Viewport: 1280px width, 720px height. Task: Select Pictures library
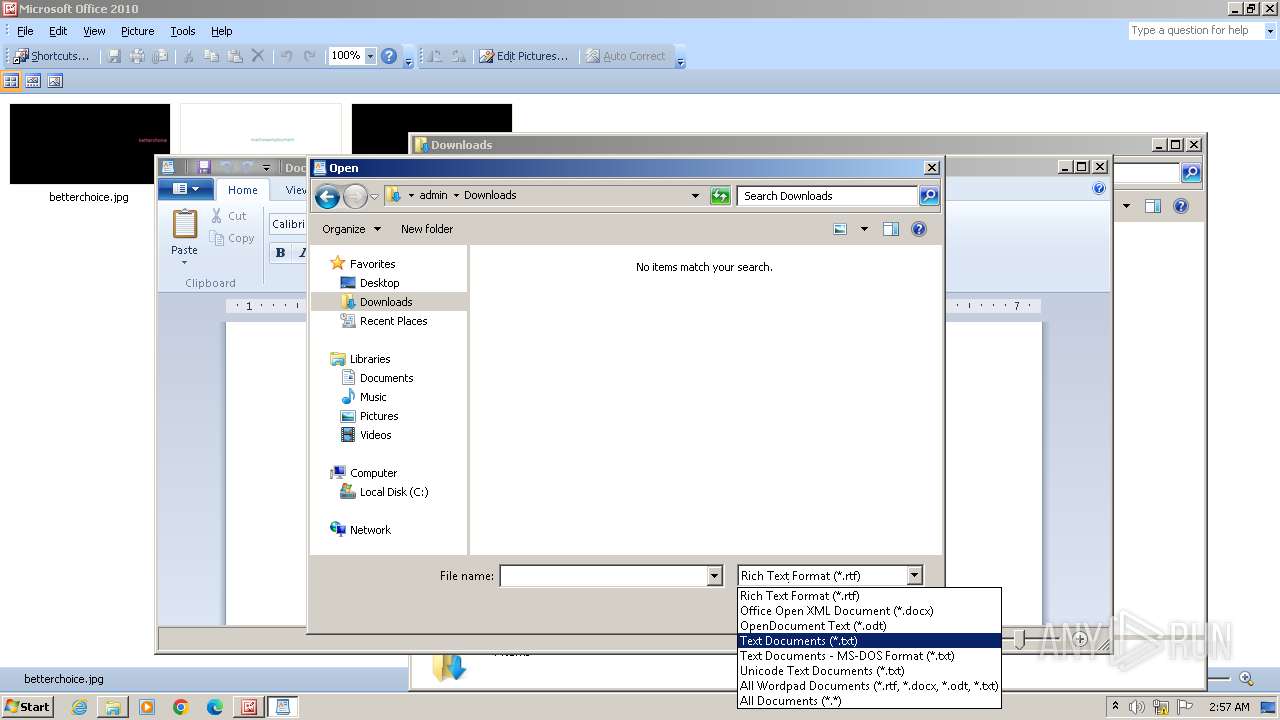[379, 416]
